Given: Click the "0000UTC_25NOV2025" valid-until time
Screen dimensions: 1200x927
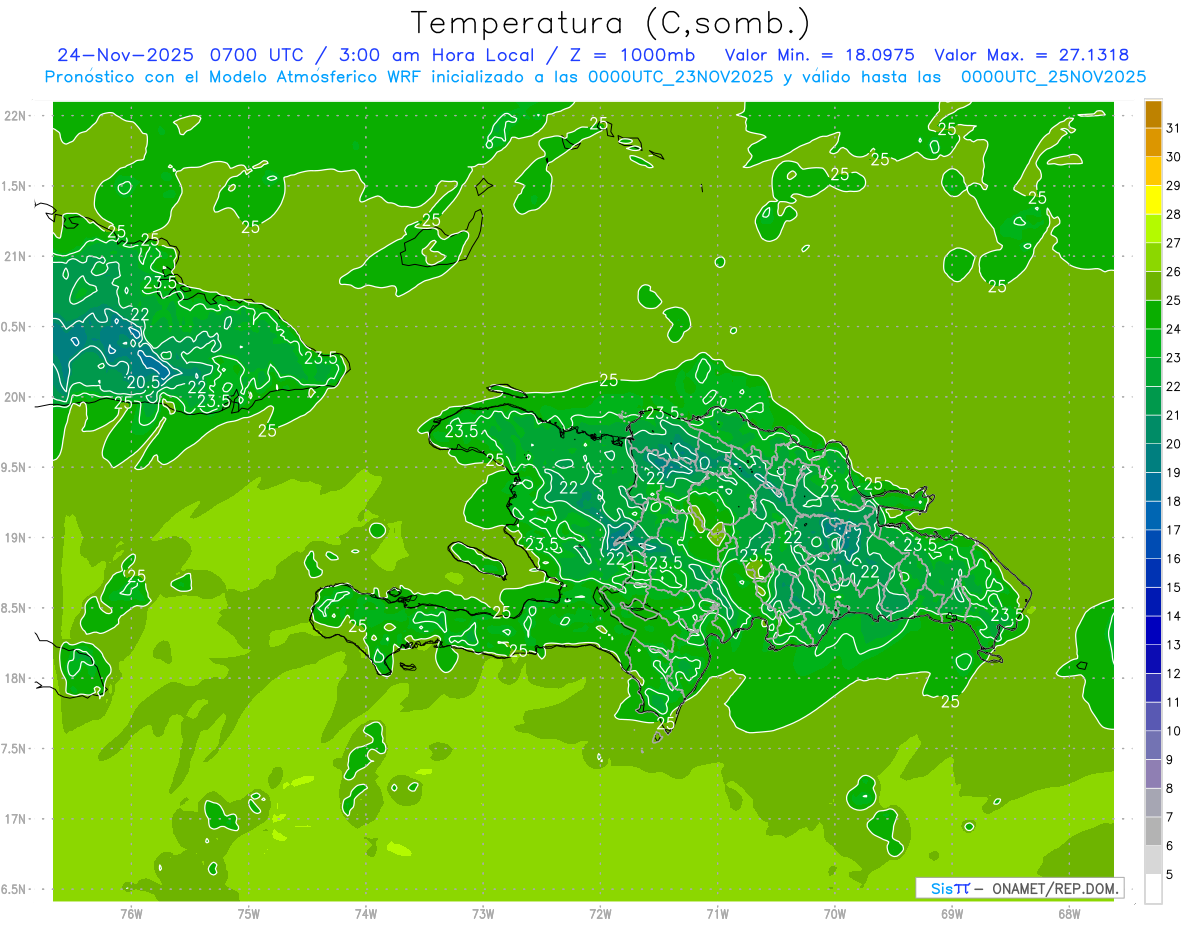Looking at the screenshot, I should [x=1053, y=77].
